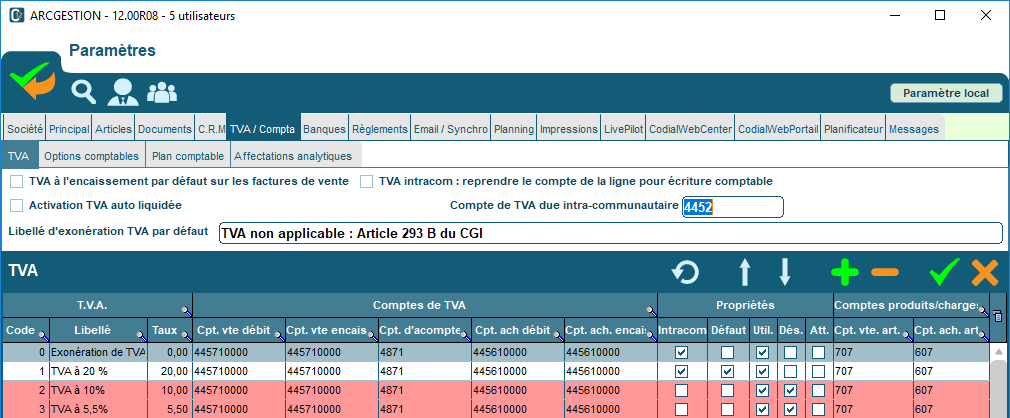Screen dimensions: 1010x418
Task: Cancel TVA edits with orange X
Action: 985,271
